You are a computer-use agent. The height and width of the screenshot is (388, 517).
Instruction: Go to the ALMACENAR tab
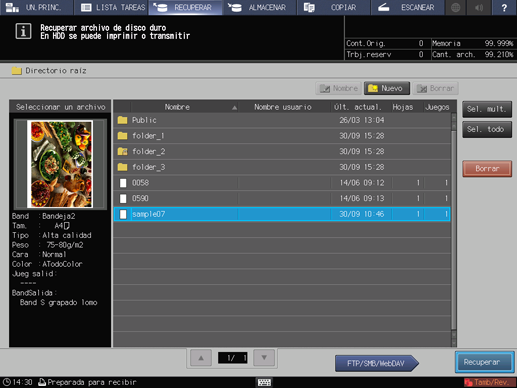point(260,7)
